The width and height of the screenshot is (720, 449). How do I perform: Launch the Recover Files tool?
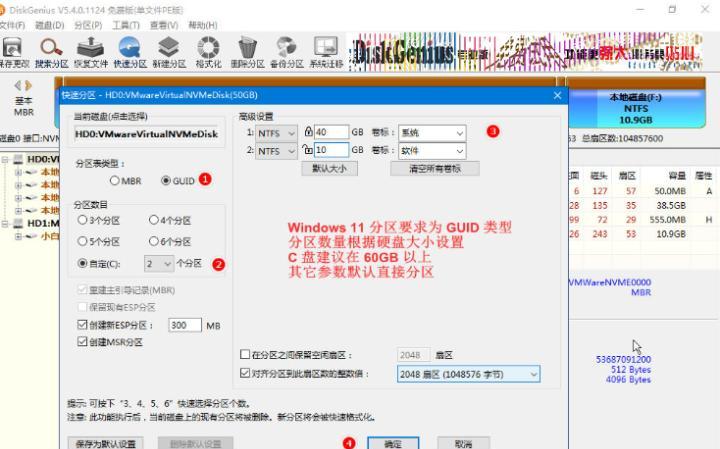90,53
